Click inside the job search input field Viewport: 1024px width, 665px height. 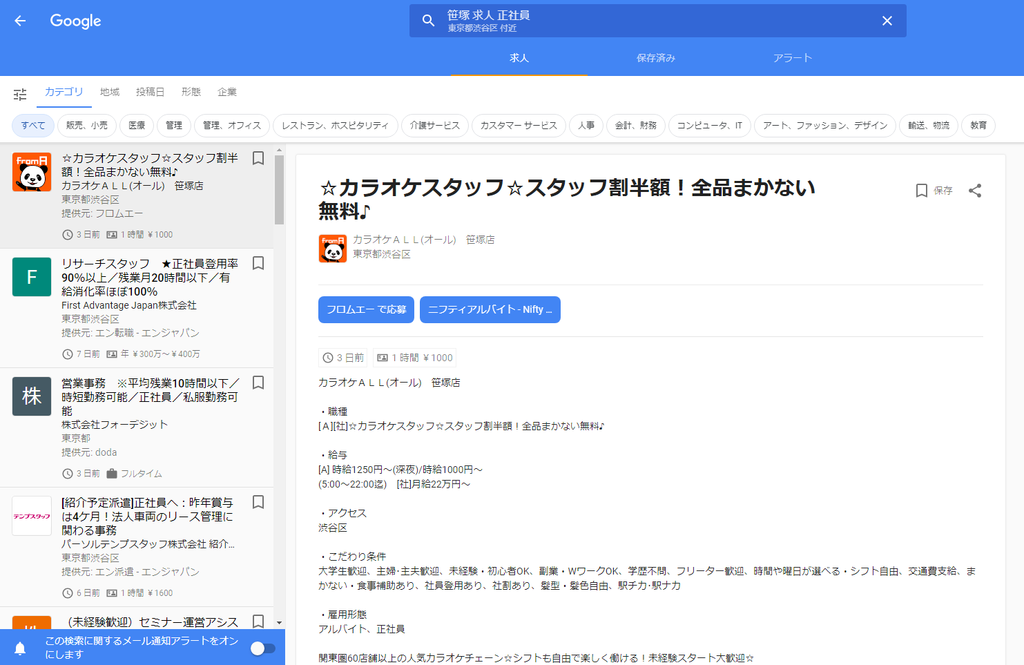[x=600, y=20]
